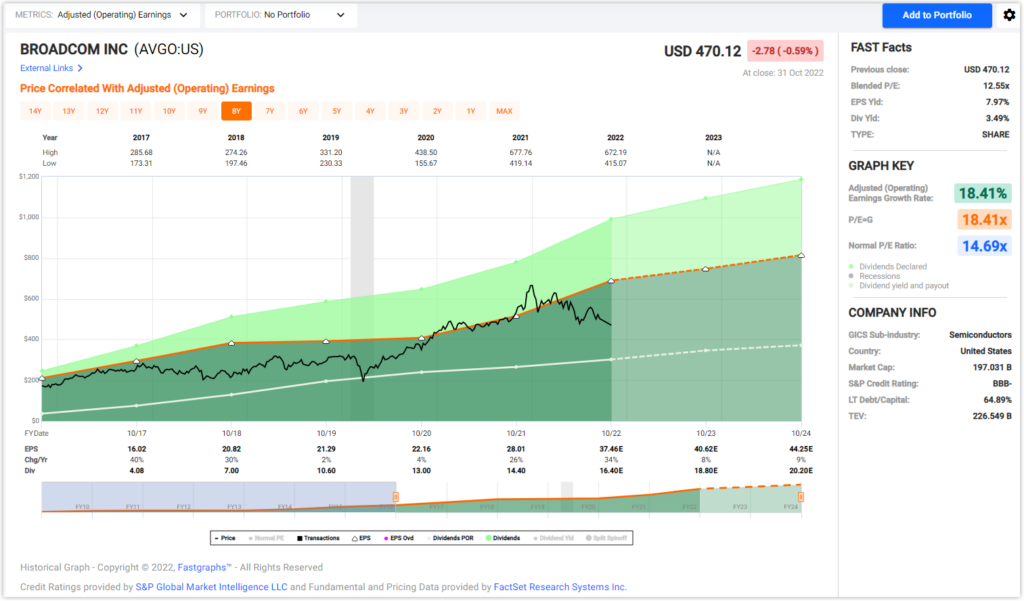1024x601 pixels.
Task: Toggle the Split Spinoff legend item
Action: pos(606,538)
